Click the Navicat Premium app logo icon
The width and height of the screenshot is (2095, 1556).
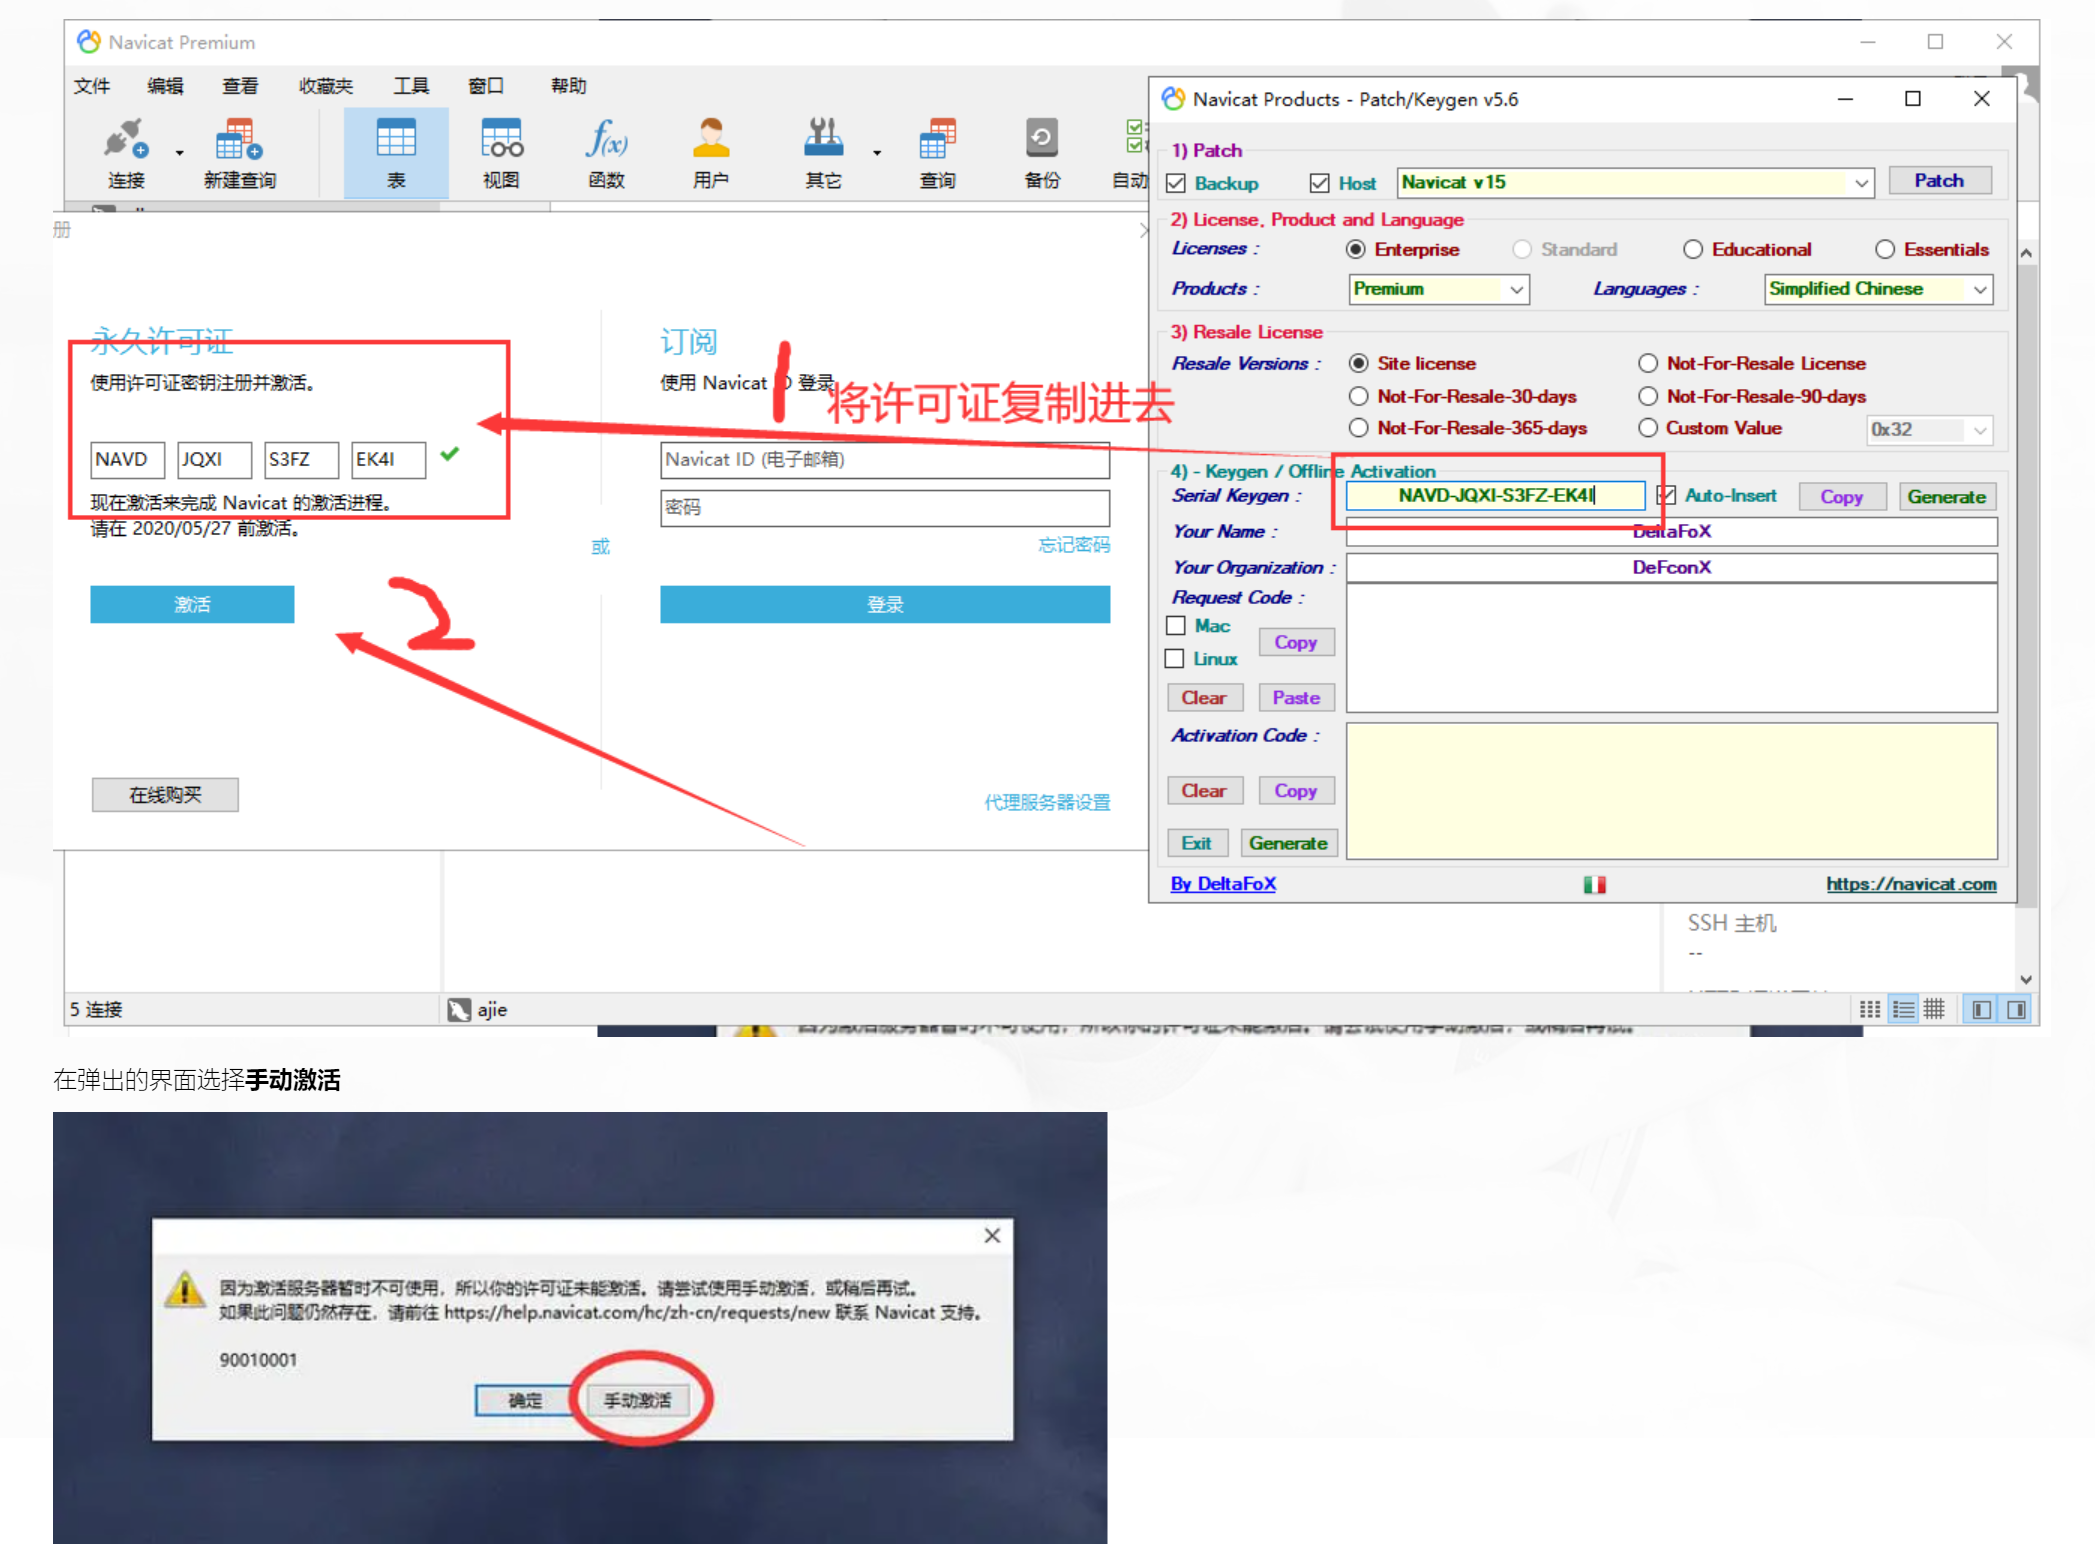click(89, 41)
